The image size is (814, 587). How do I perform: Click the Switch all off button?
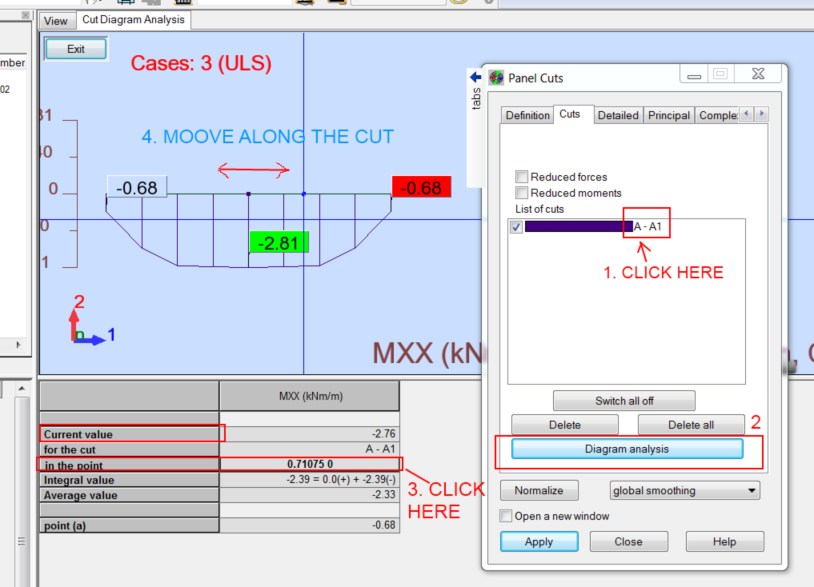coord(624,401)
